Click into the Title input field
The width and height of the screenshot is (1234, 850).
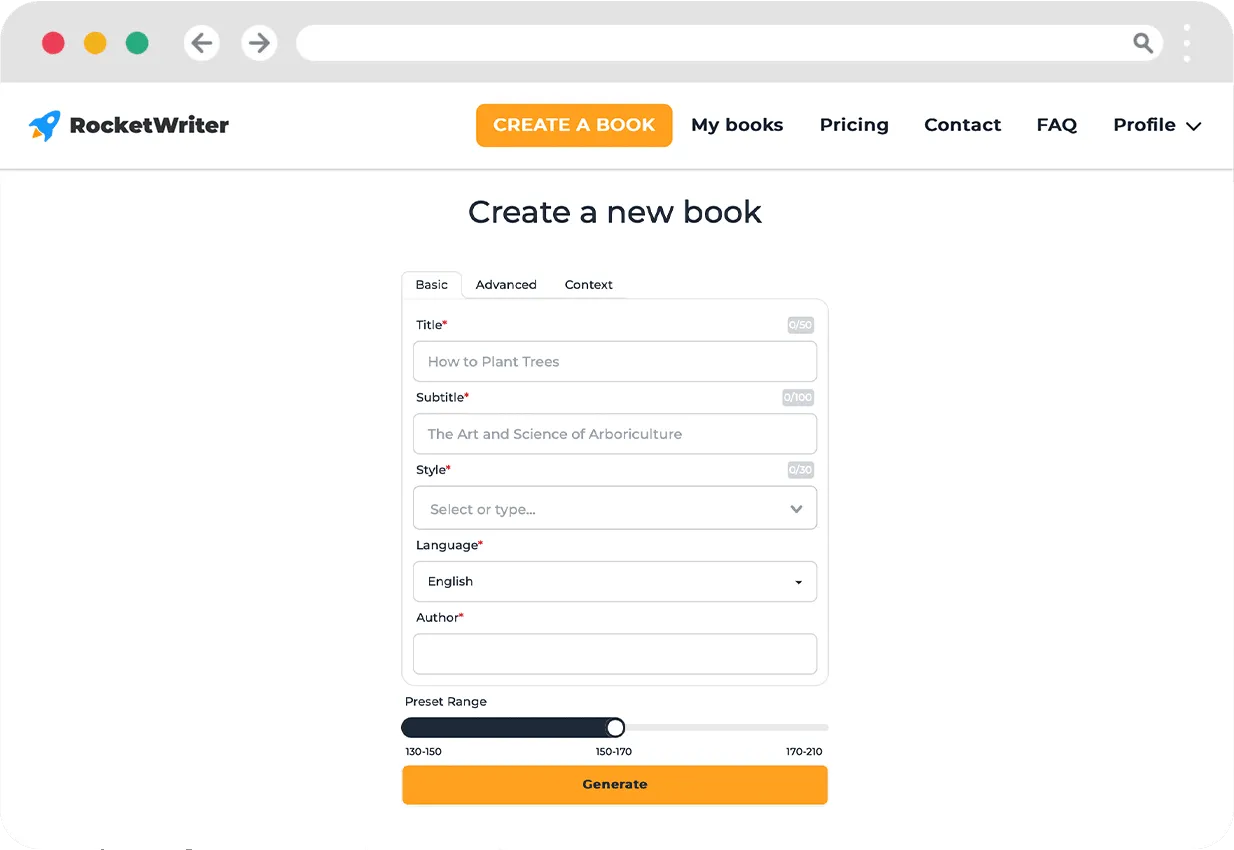[x=614, y=362]
